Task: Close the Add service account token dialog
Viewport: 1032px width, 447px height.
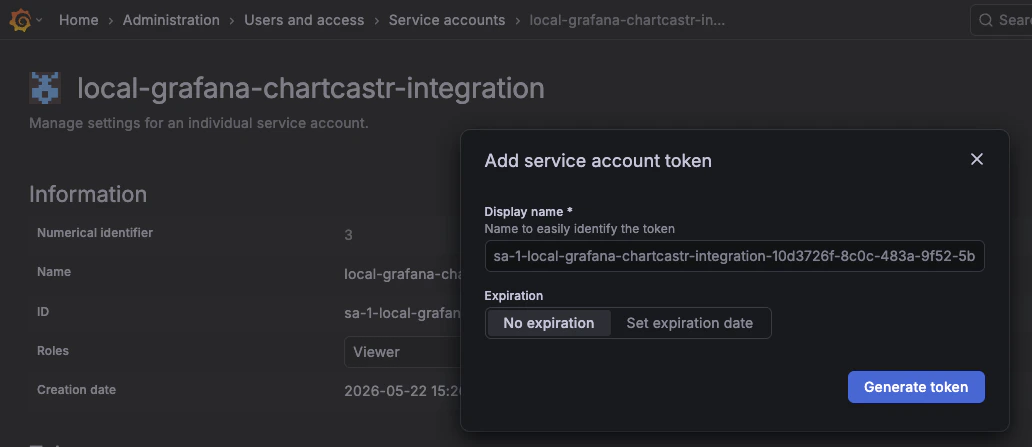Action: click(977, 159)
